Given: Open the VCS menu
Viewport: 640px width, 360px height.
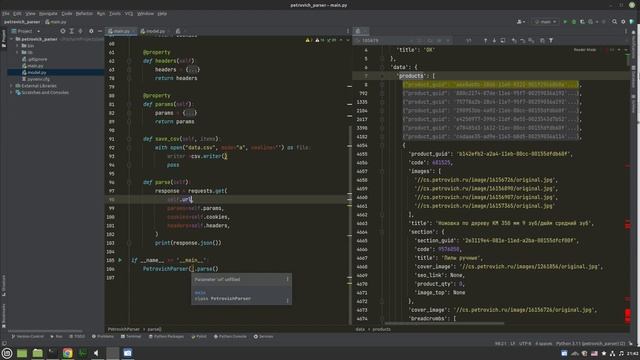Looking at the screenshot, I should 129,13.
